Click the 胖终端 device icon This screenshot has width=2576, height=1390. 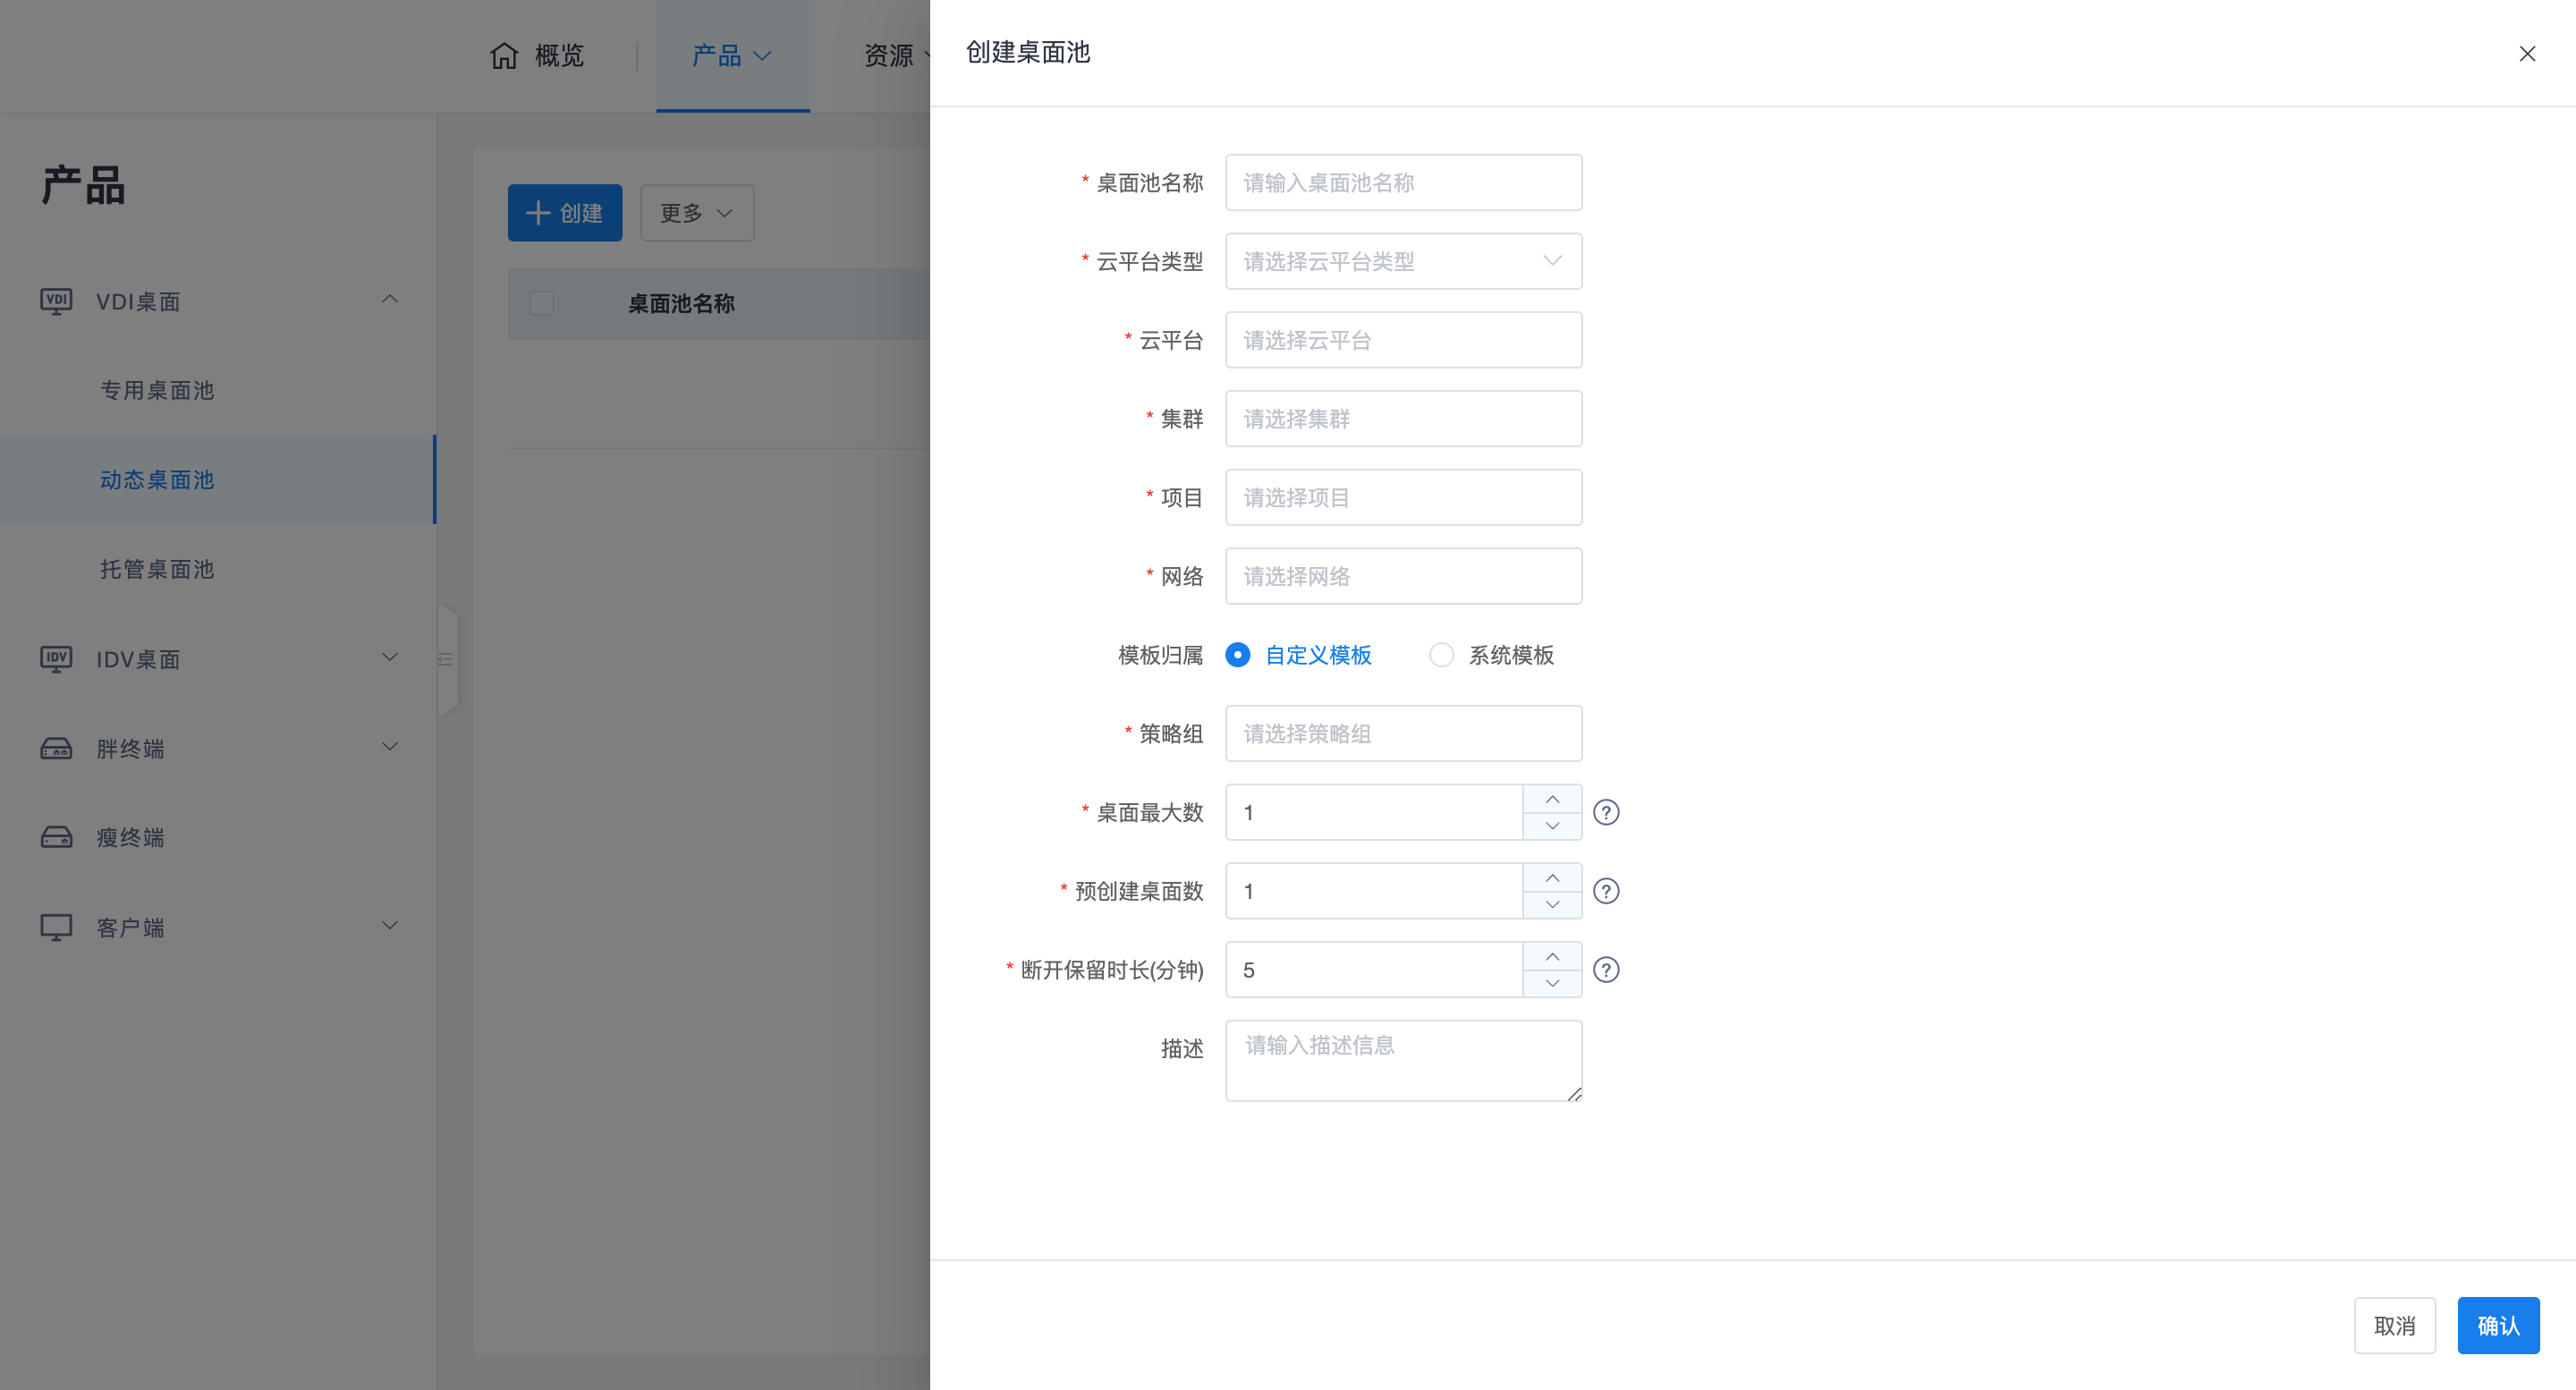[x=56, y=748]
